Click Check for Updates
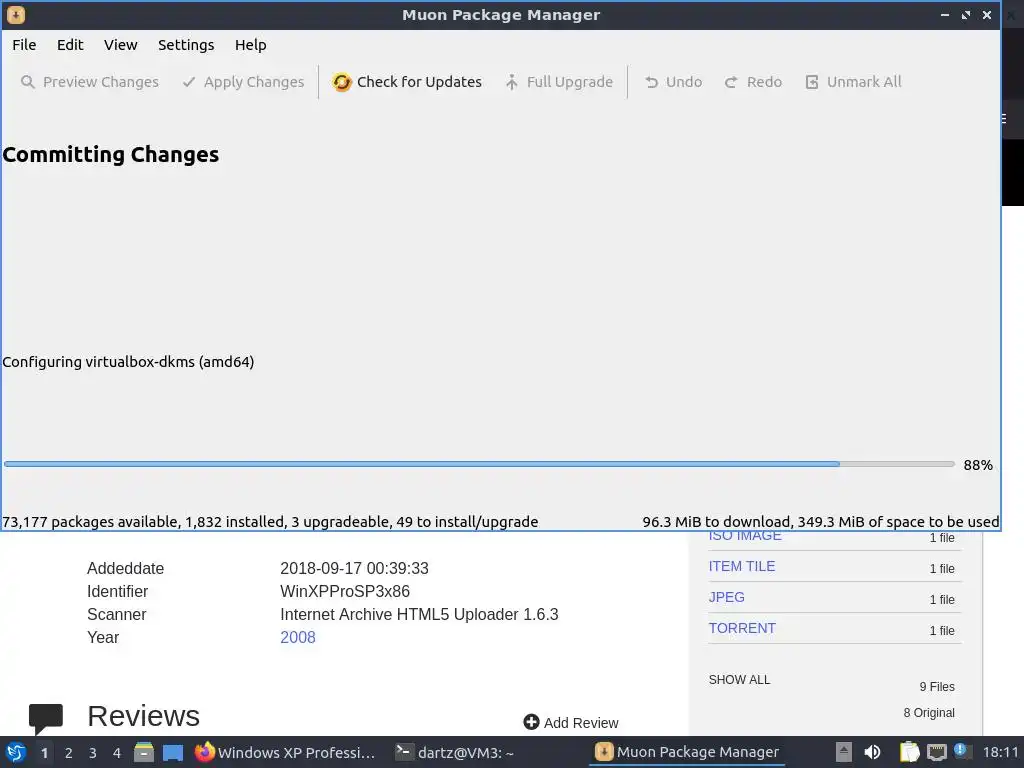Screen dimensions: 1024x768 point(407,82)
